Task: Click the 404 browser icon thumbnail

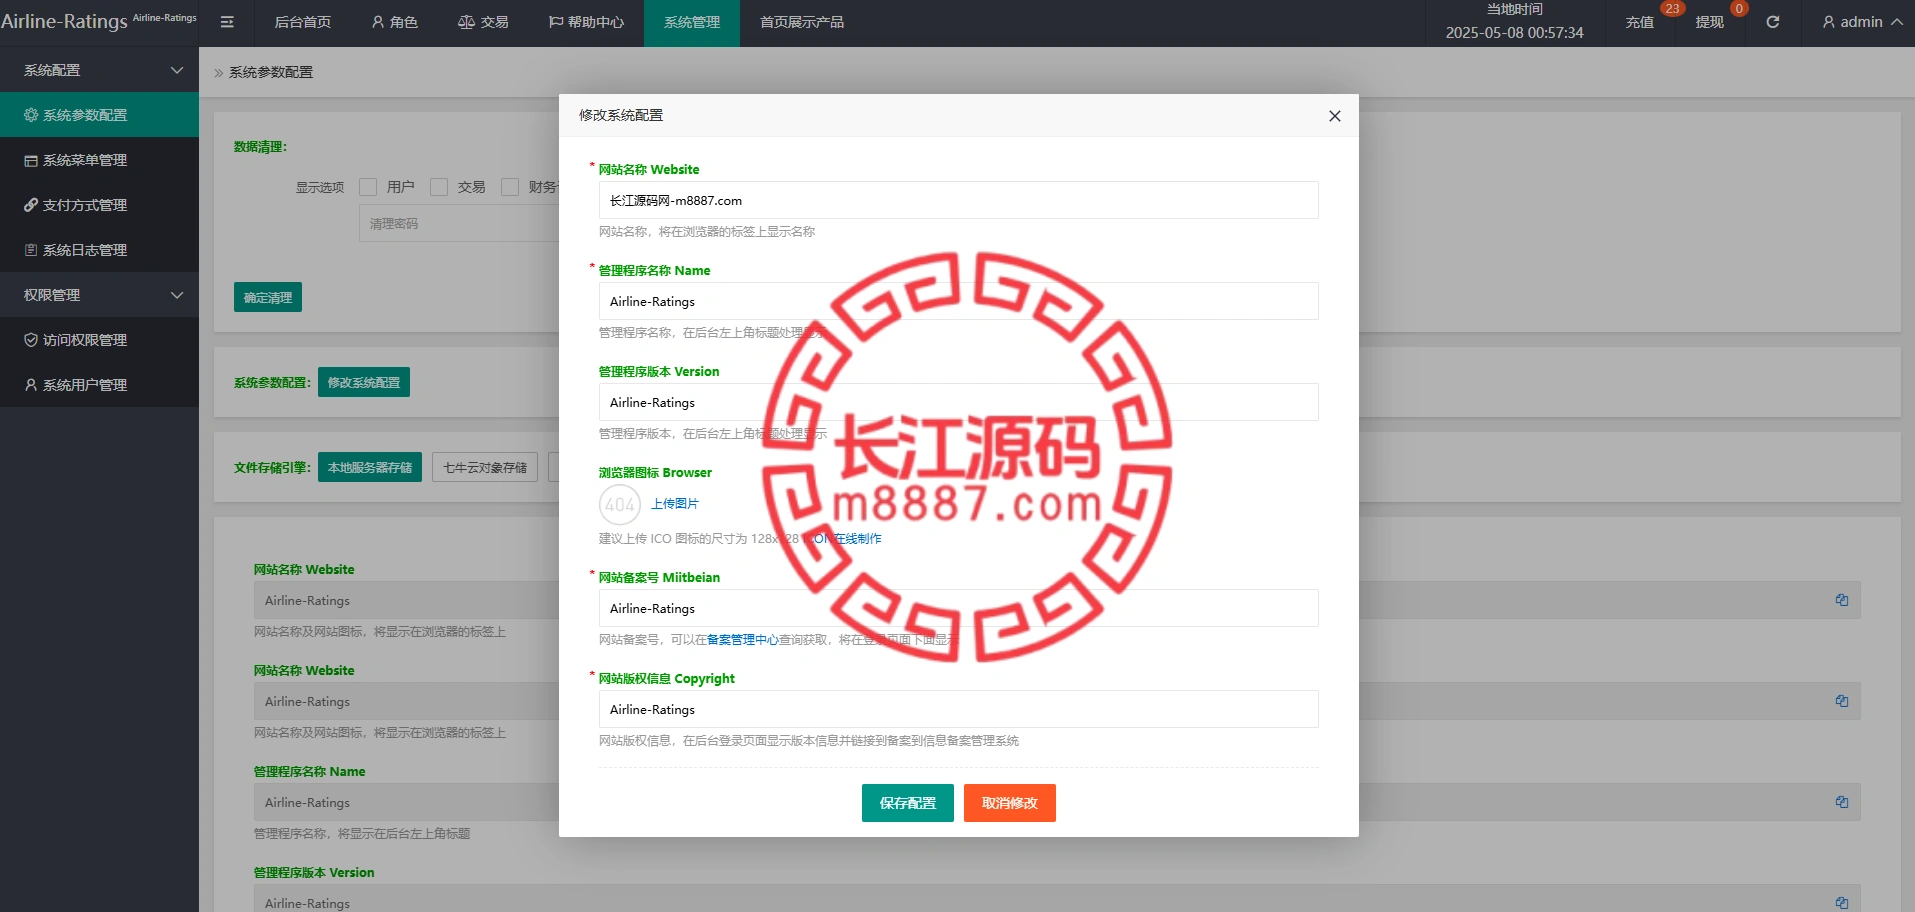Action: click(620, 504)
